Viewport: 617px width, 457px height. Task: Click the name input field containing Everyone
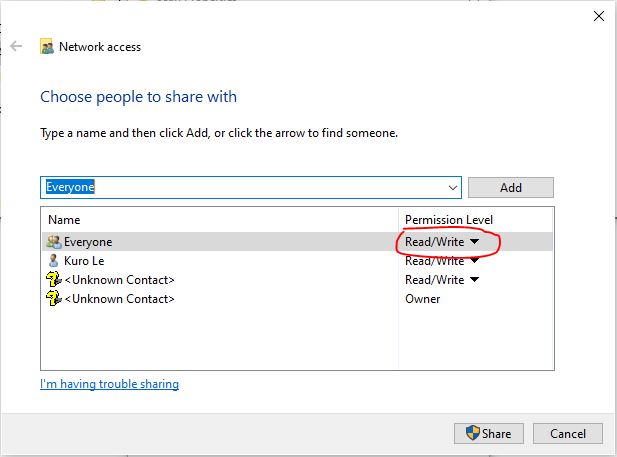coord(240,187)
